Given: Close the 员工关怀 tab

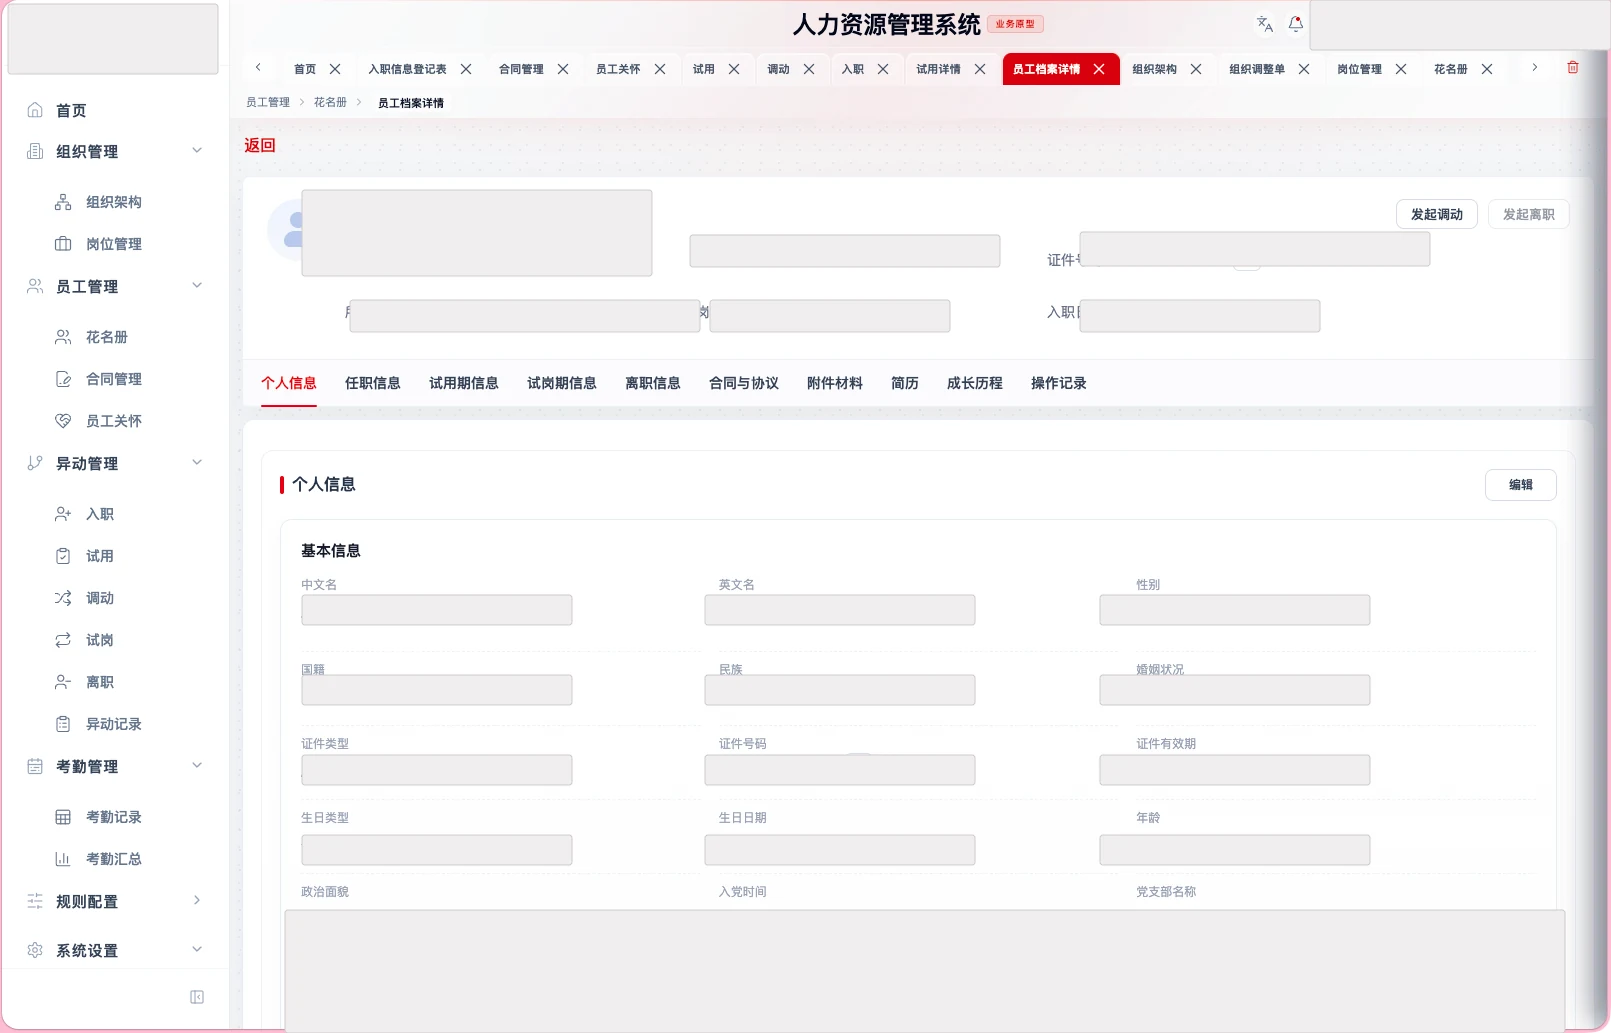Looking at the screenshot, I should point(660,69).
